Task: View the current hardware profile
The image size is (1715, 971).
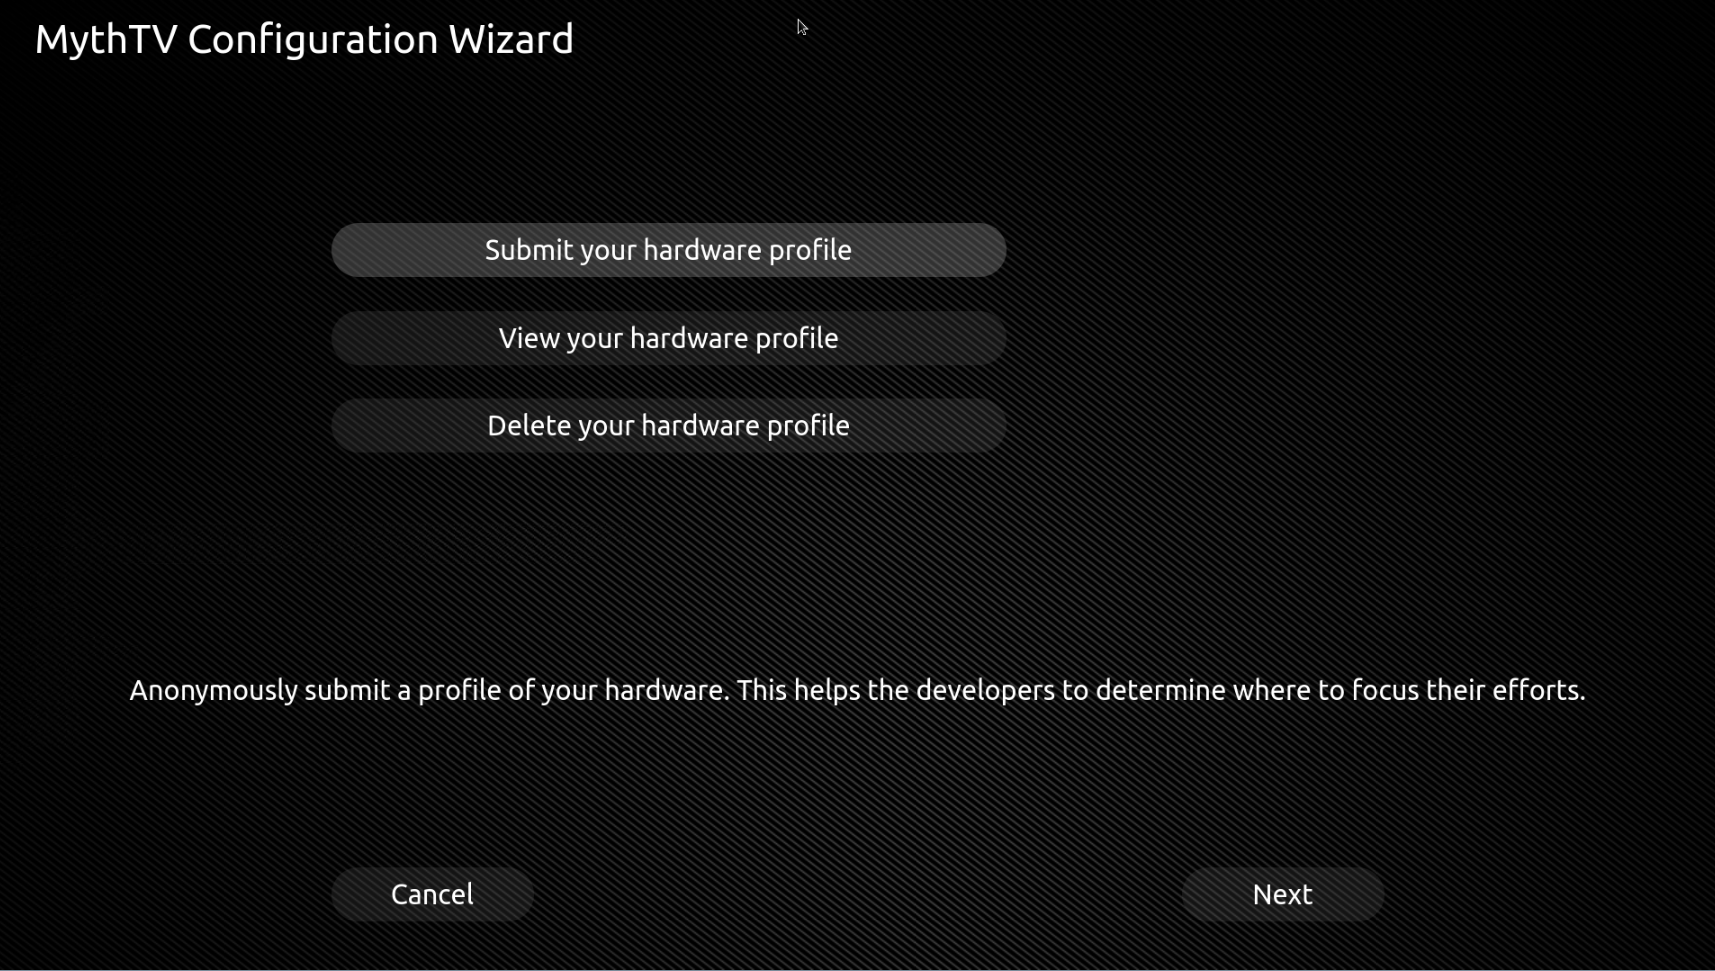Action: 668,338
